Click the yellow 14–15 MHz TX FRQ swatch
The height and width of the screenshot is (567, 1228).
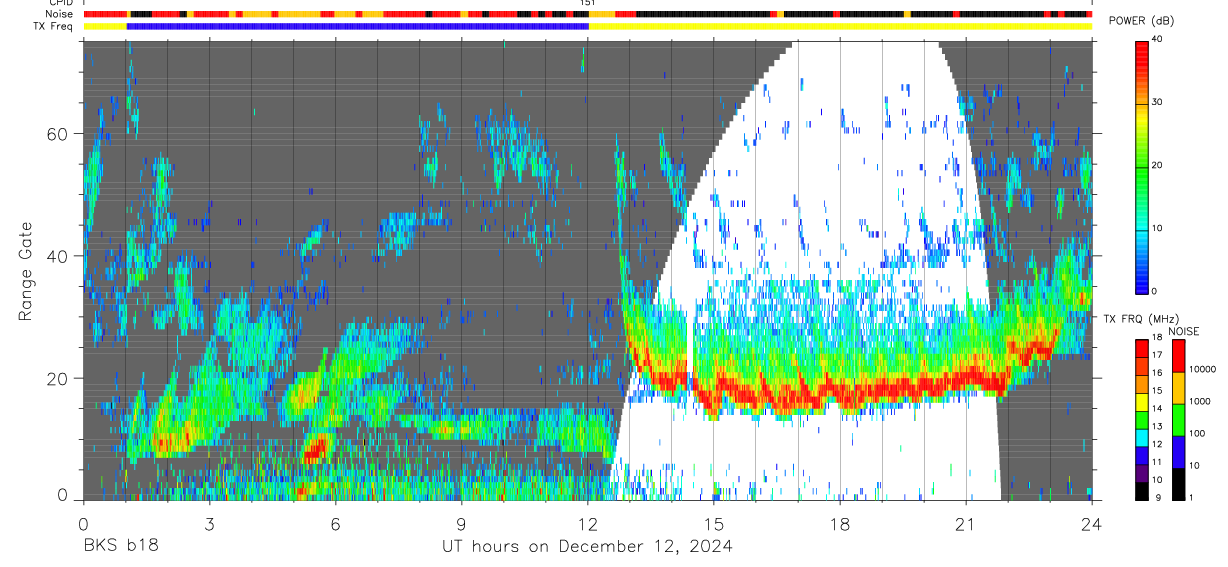tap(1142, 400)
